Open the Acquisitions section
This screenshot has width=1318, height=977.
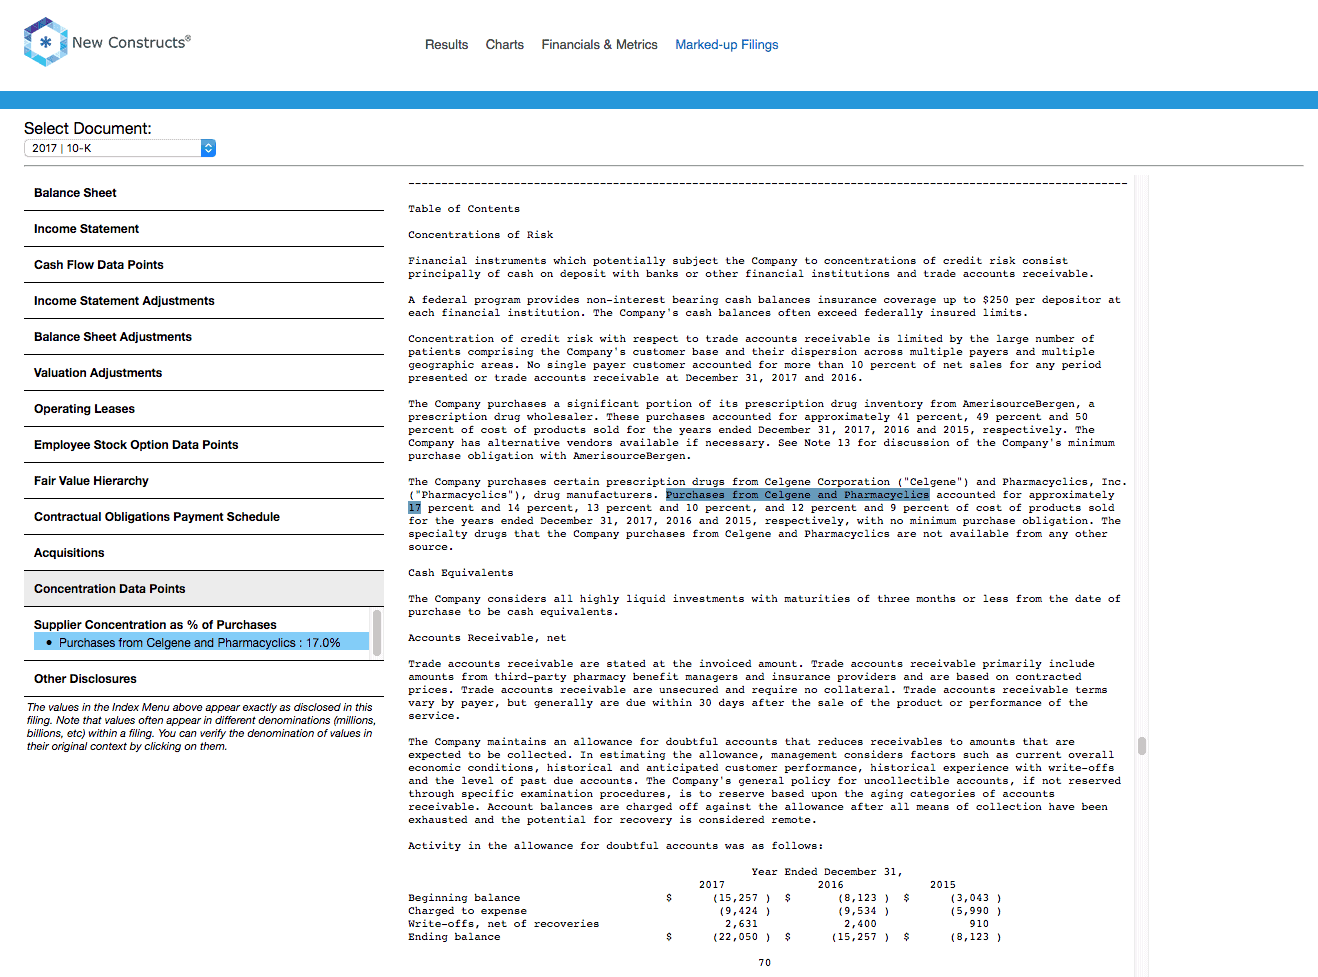pos(204,553)
